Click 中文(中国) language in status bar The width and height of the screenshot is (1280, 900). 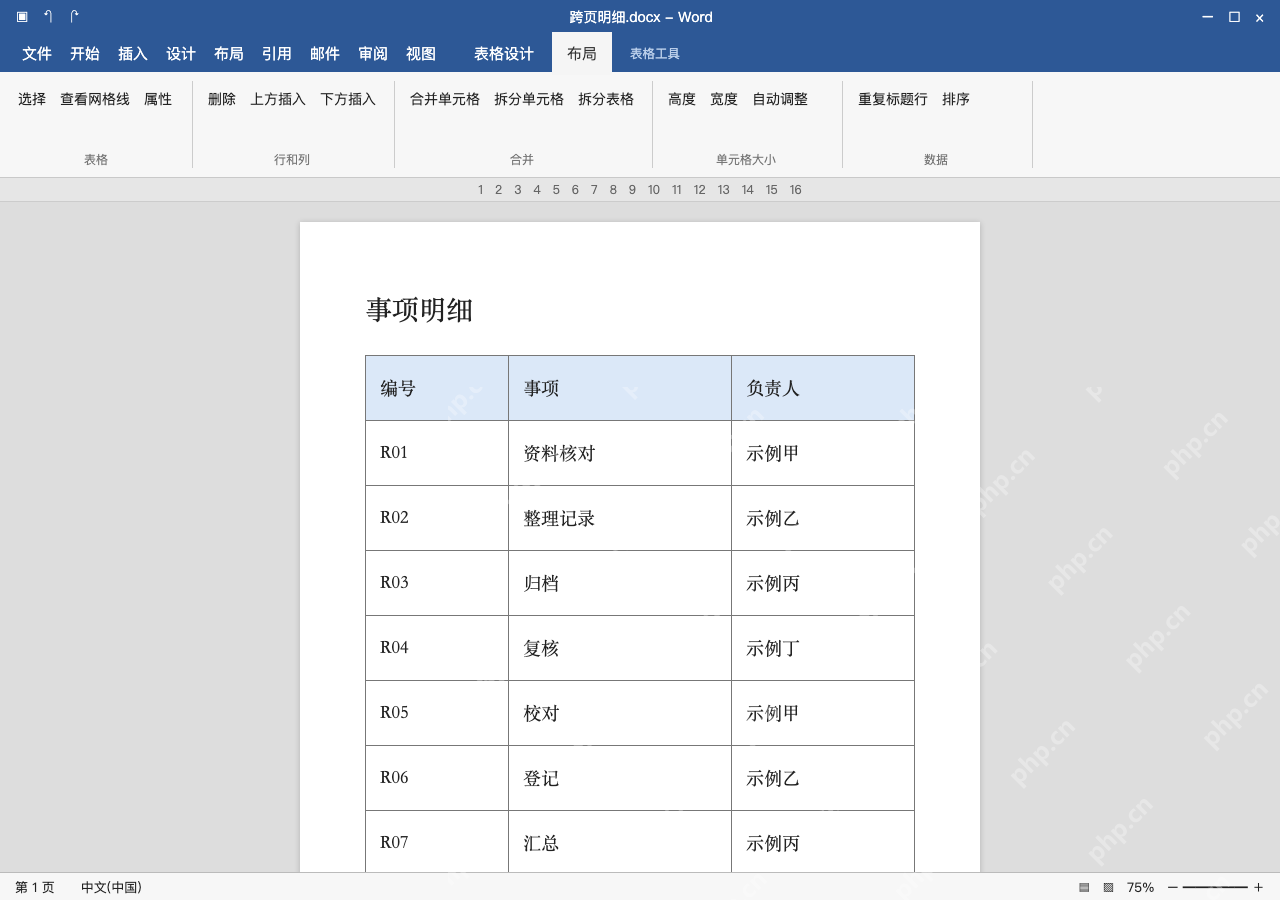[111, 887]
